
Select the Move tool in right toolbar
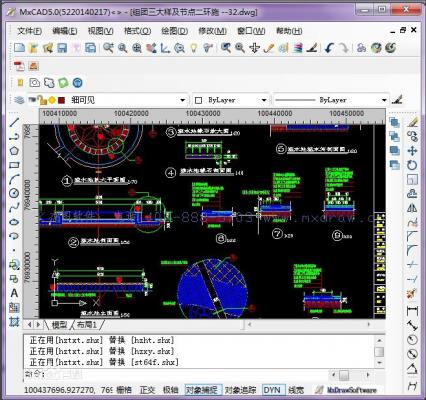[x=412, y=151]
